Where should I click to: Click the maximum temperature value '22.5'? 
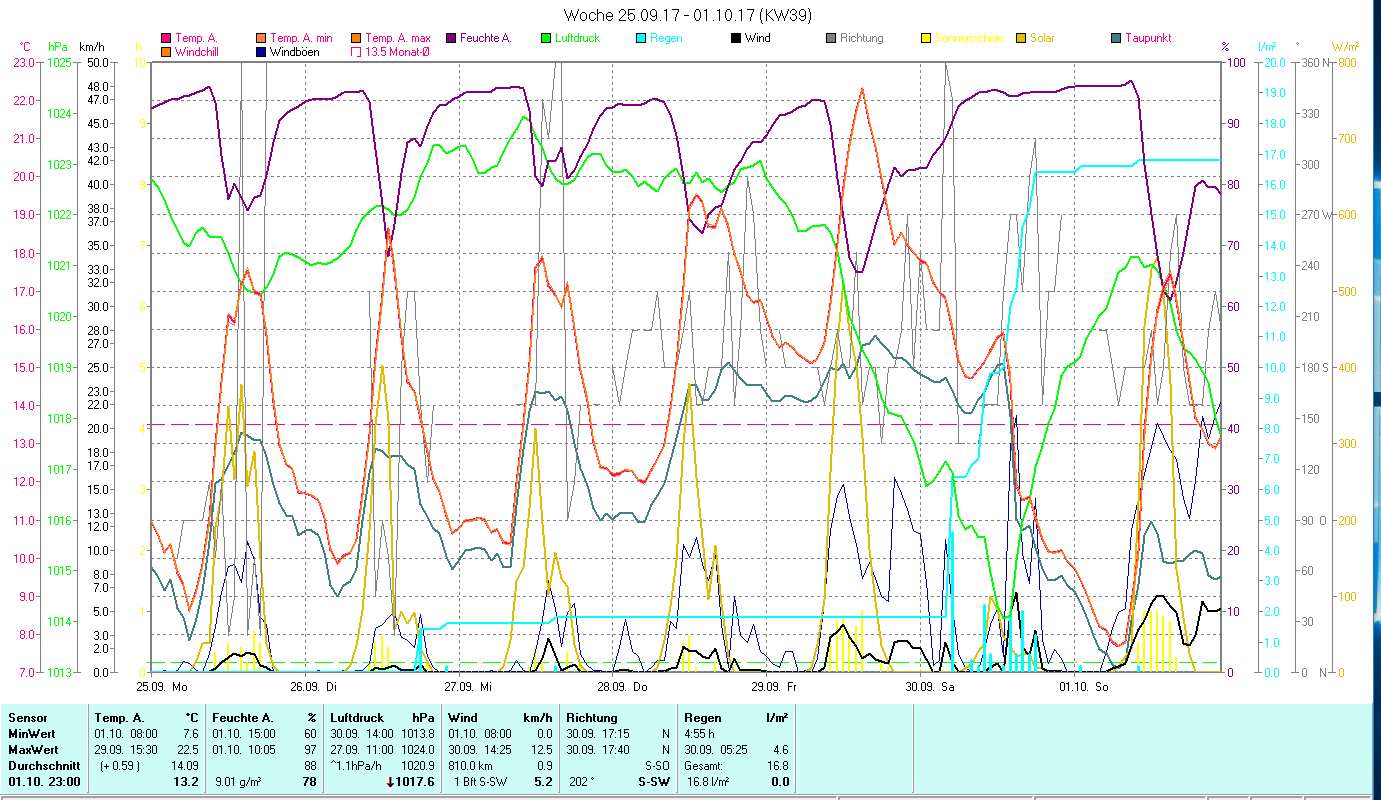[188, 750]
